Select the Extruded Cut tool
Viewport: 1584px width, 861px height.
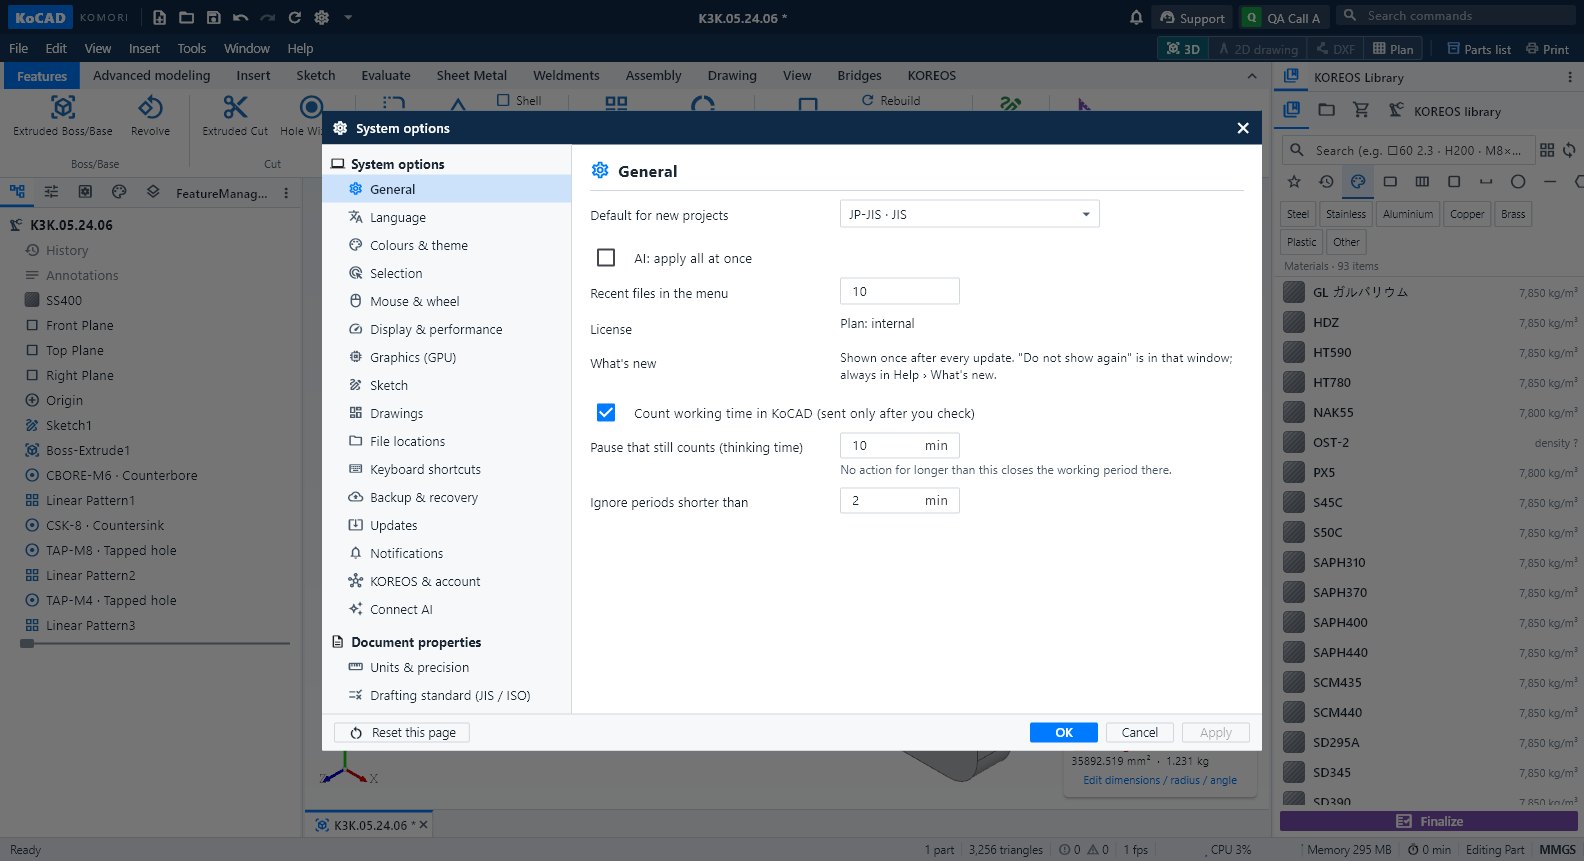tap(235, 116)
